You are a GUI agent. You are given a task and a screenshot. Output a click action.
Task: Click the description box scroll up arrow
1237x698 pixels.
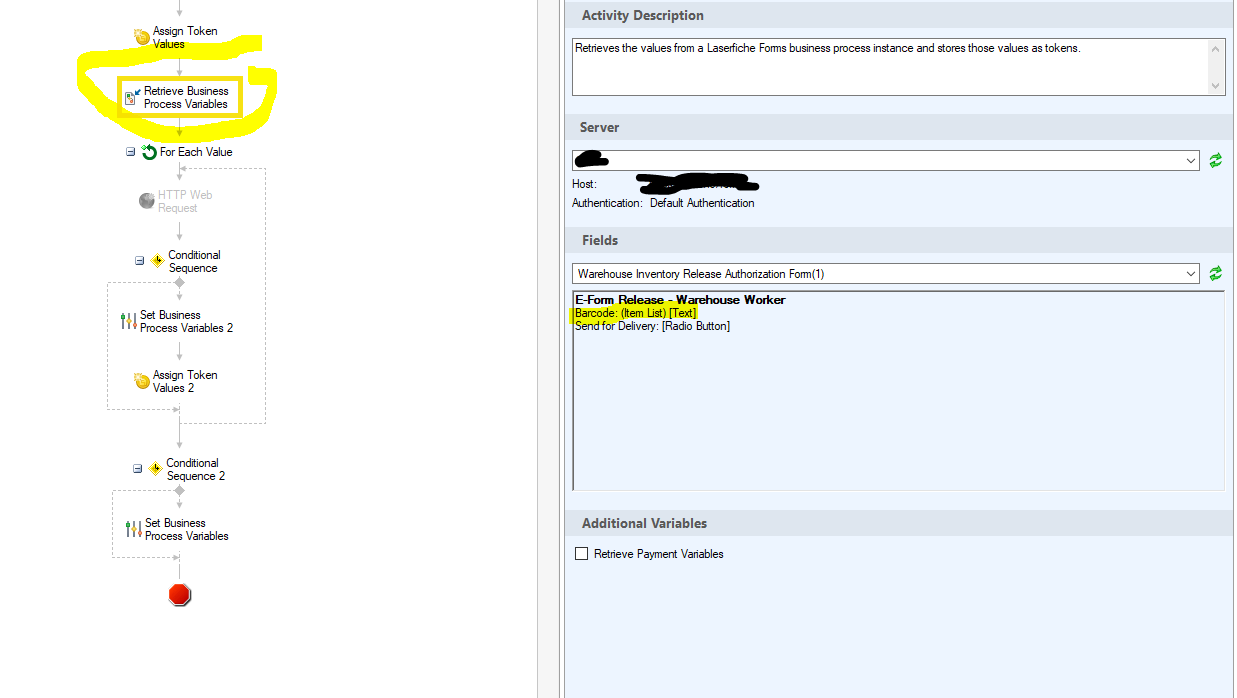coord(1216,48)
